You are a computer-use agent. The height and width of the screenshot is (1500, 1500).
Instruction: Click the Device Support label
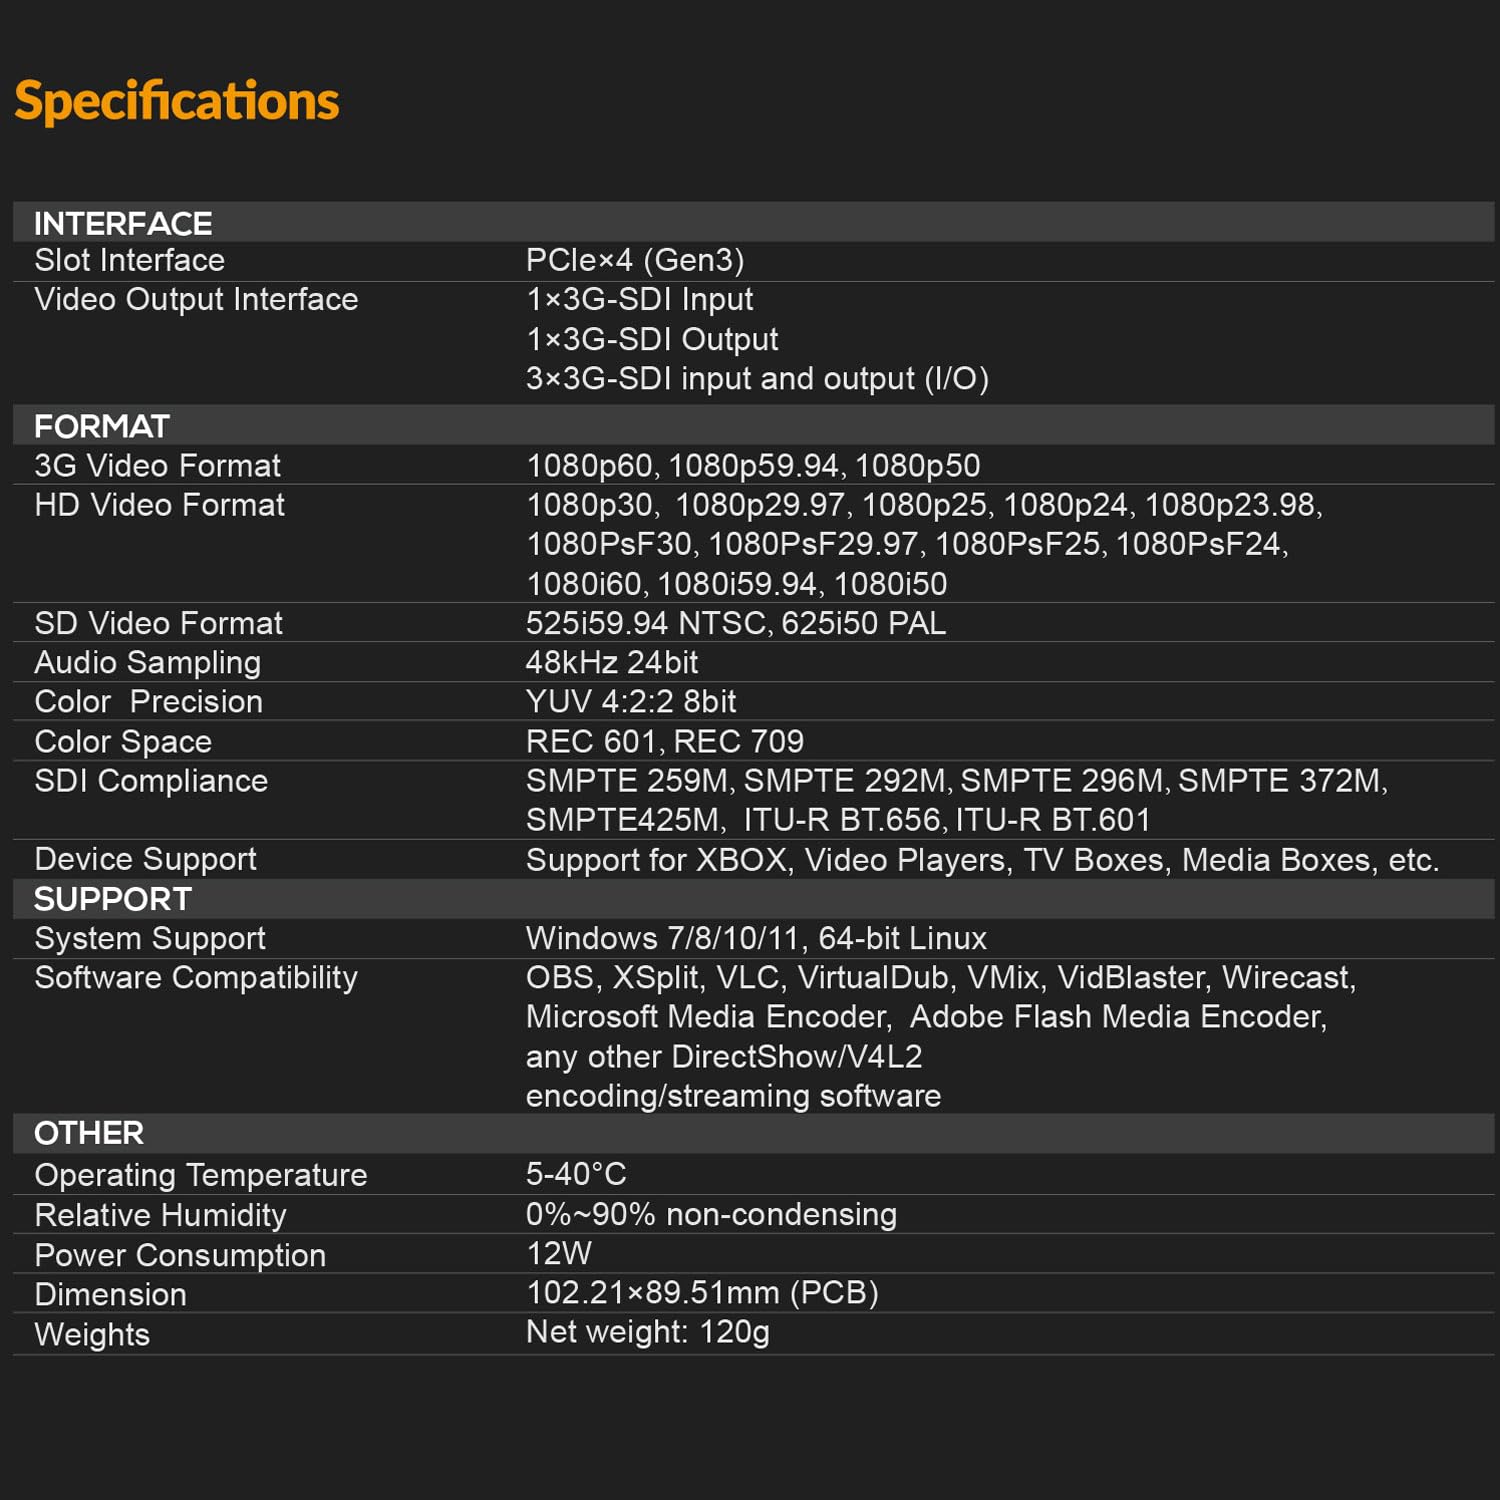(146, 859)
